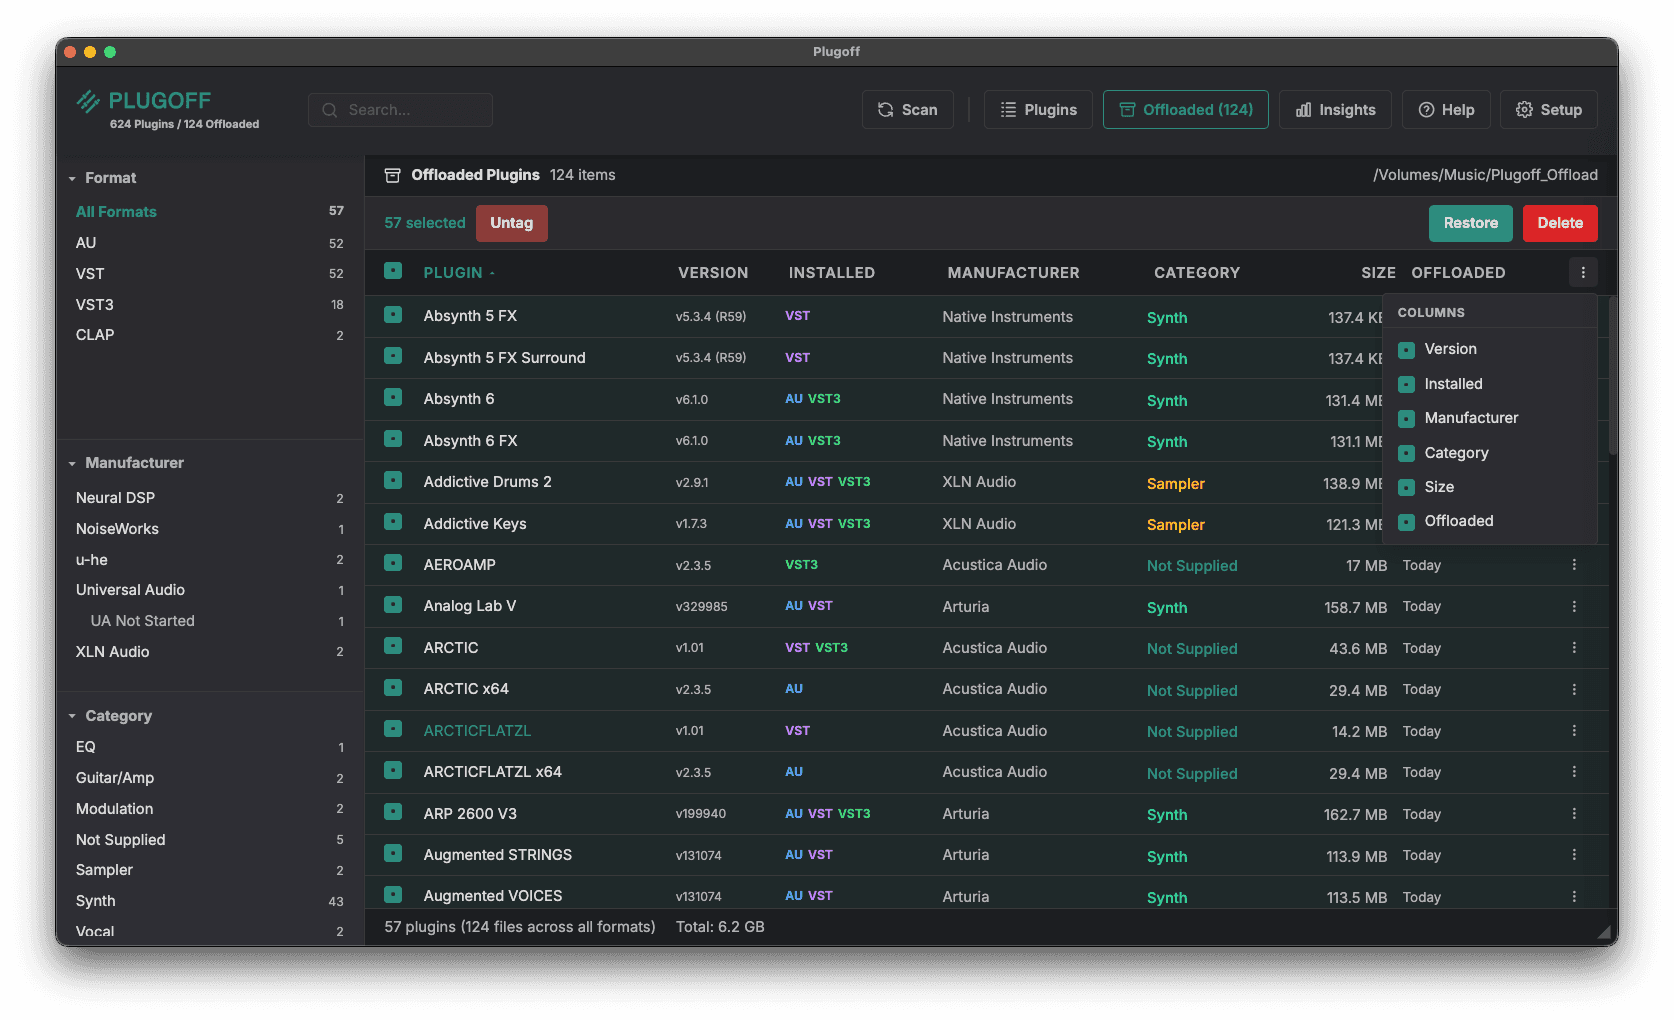
Task: Collapse the Manufacturer section
Action: coord(72,463)
